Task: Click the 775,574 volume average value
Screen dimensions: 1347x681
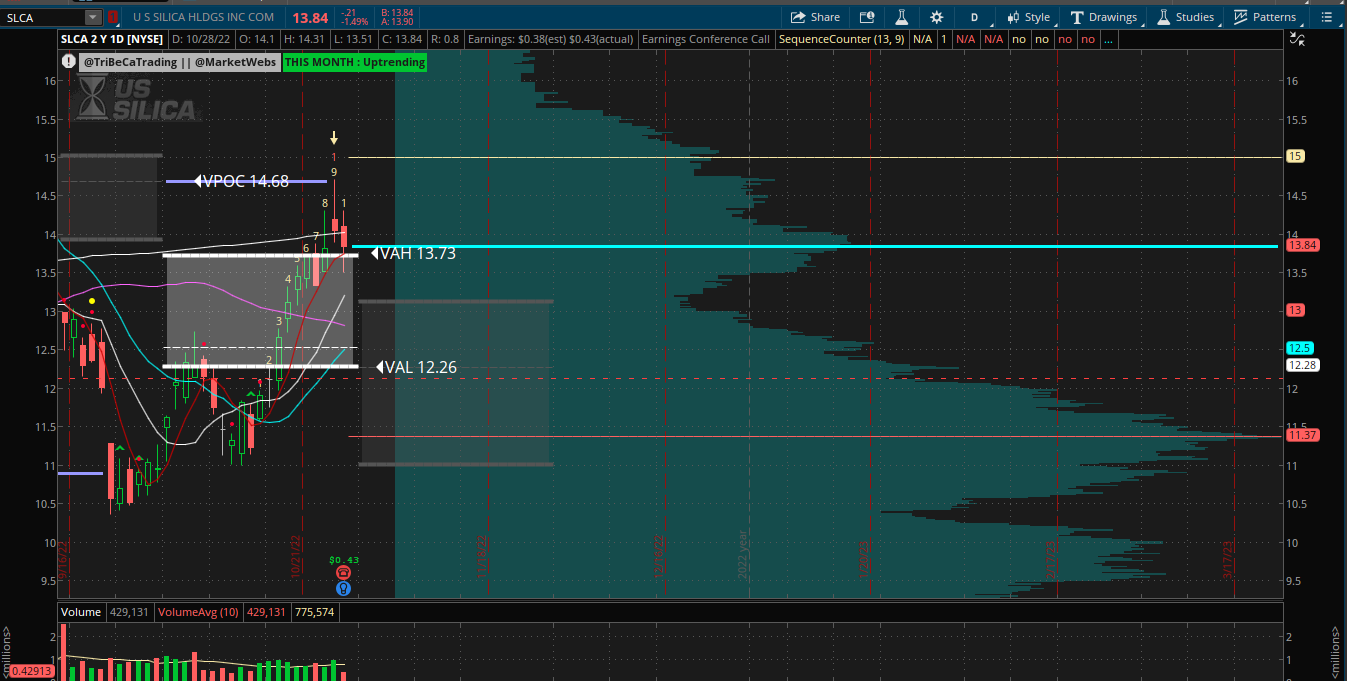Action: point(317,612)
